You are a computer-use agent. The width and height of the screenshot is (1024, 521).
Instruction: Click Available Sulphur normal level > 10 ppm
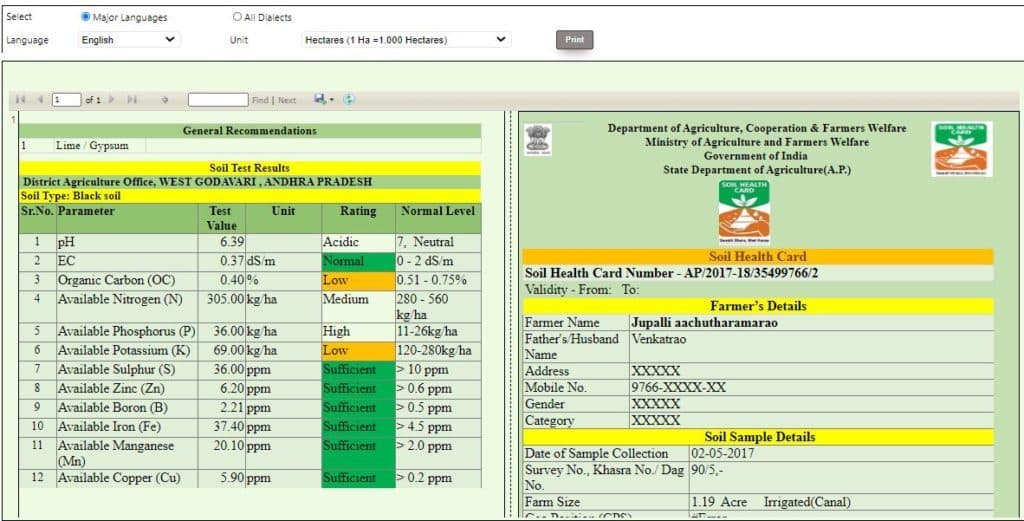423,370
